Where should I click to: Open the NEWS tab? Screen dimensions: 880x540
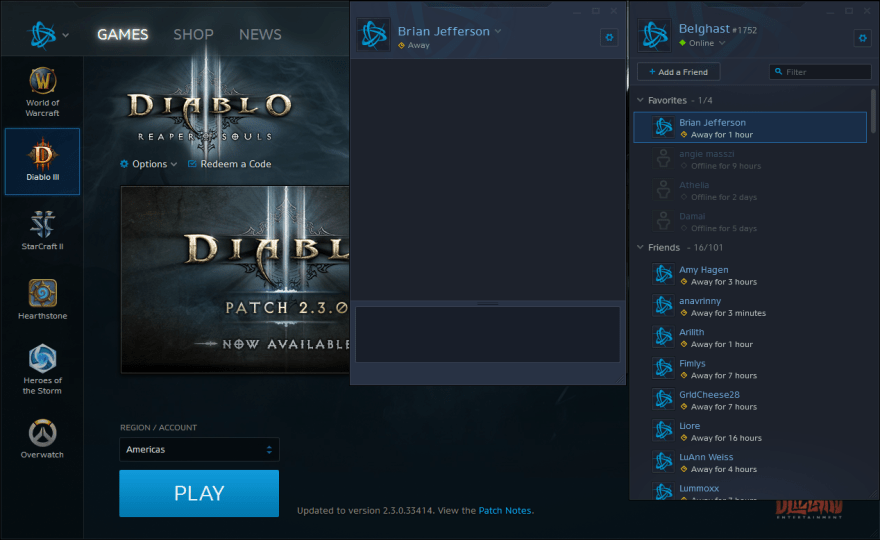pyautogui.click(x=260, y=35)
